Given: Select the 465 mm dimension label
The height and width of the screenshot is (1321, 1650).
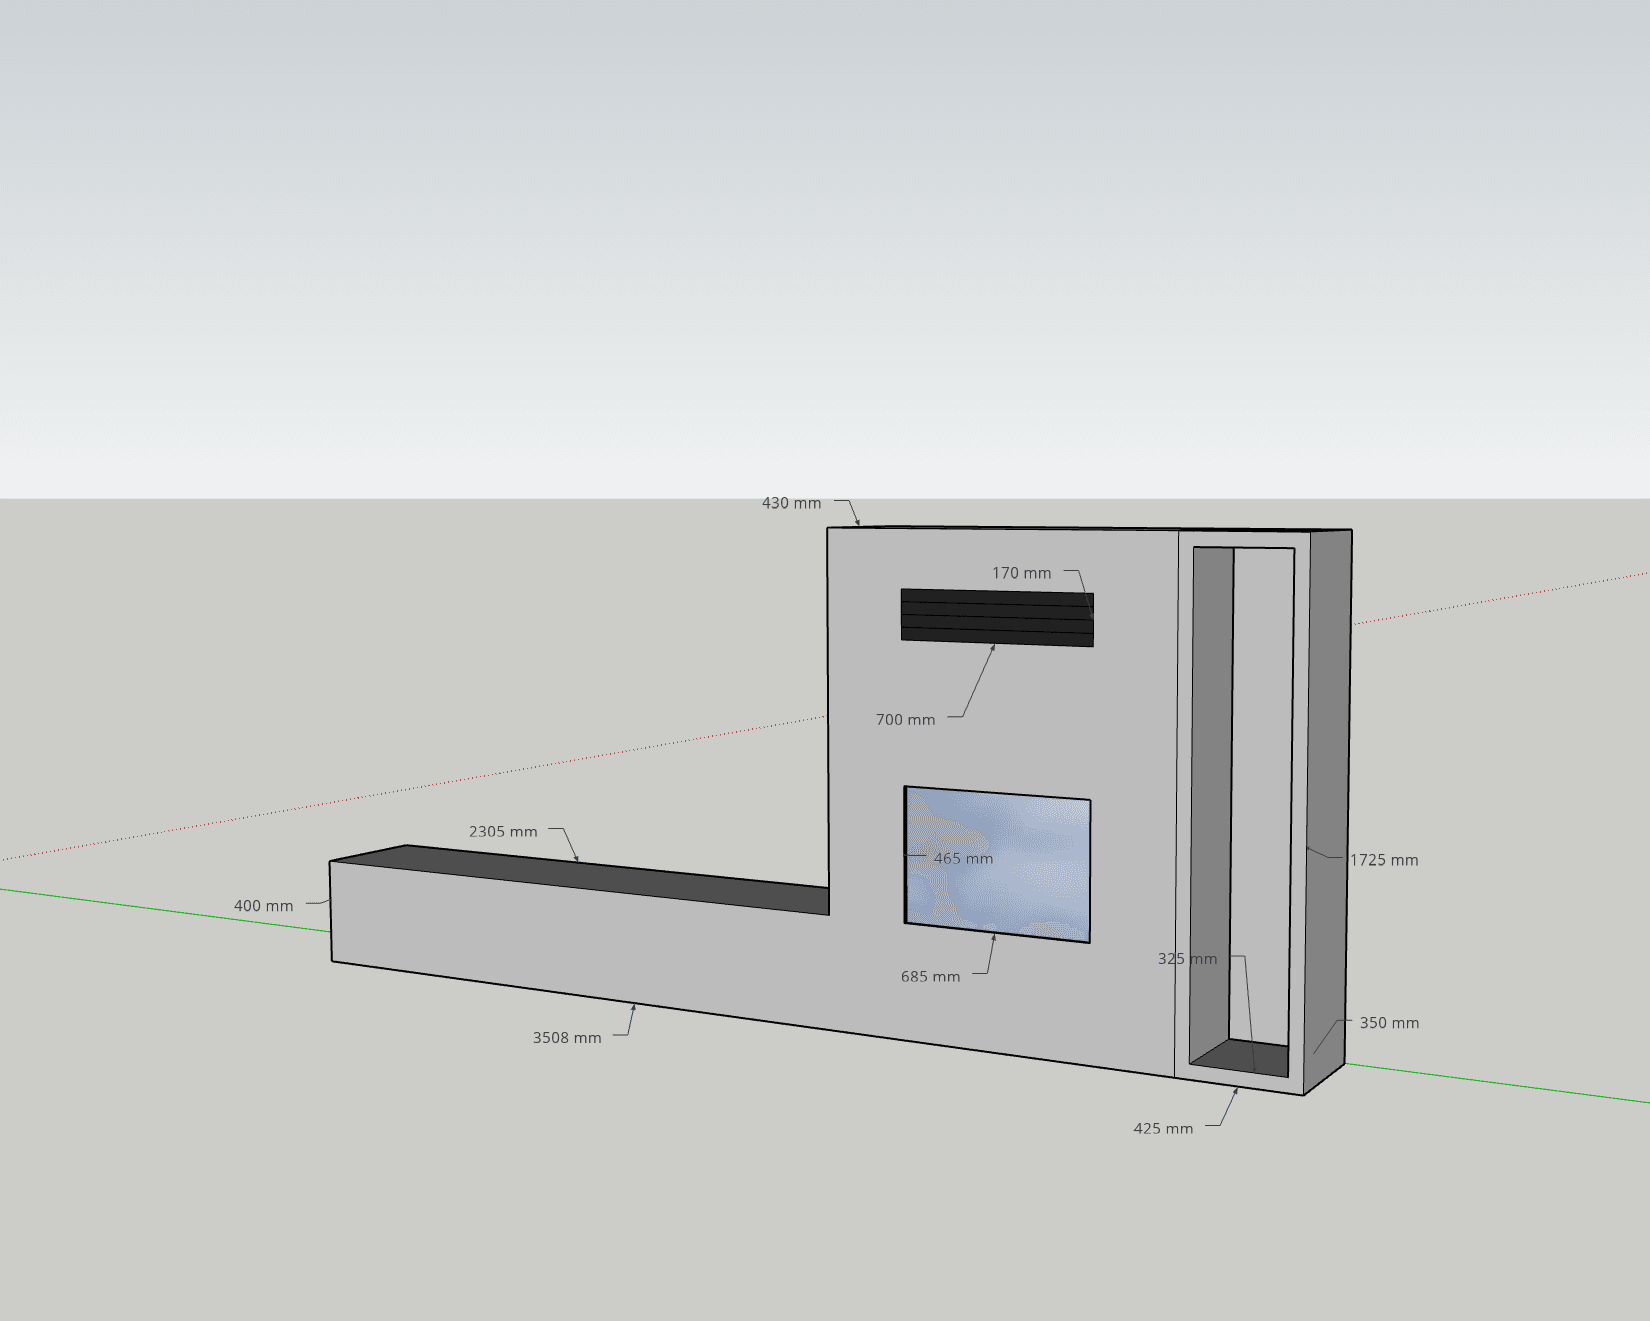Looking at the screenshot, I should (963, 859).
